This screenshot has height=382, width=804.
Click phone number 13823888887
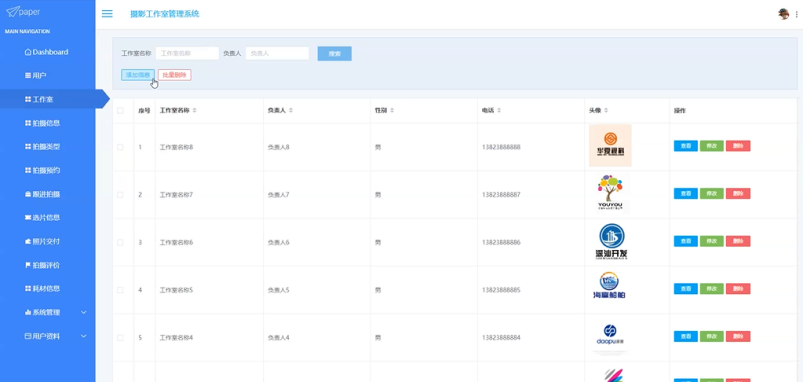pyautogui.click(x=501, y=195)
